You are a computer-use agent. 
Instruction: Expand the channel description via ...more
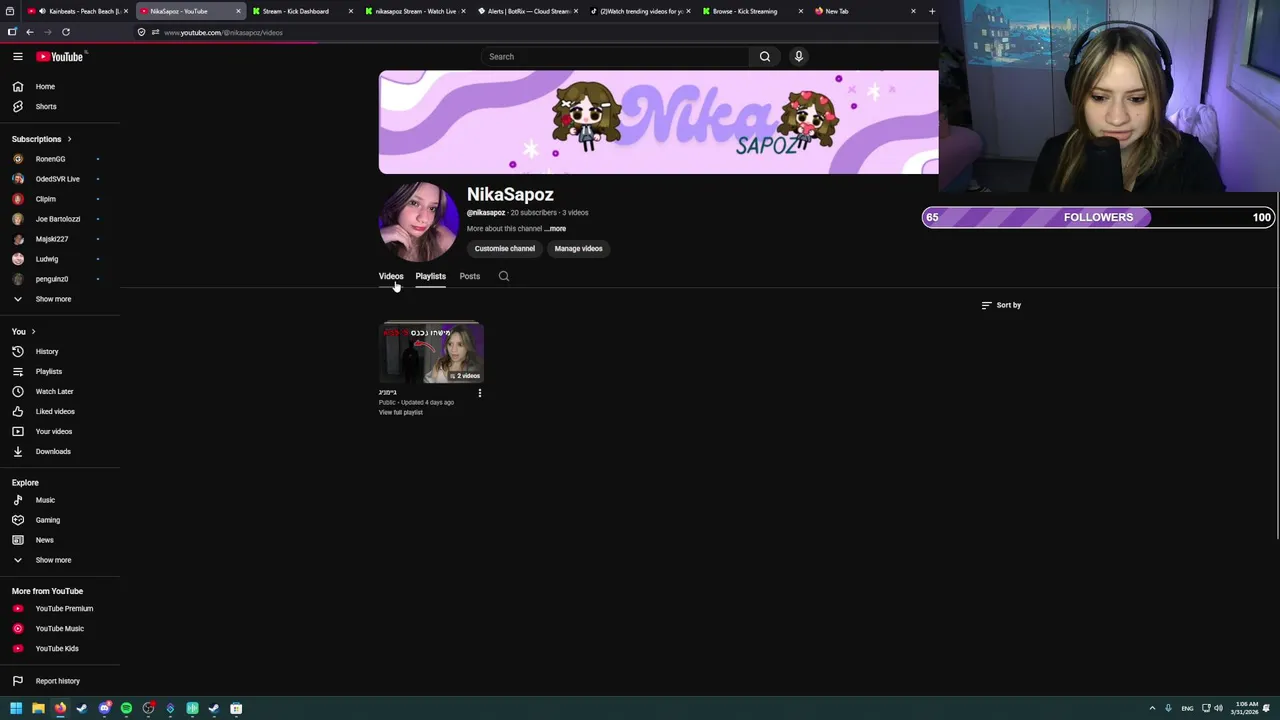(x=556, y=228)
